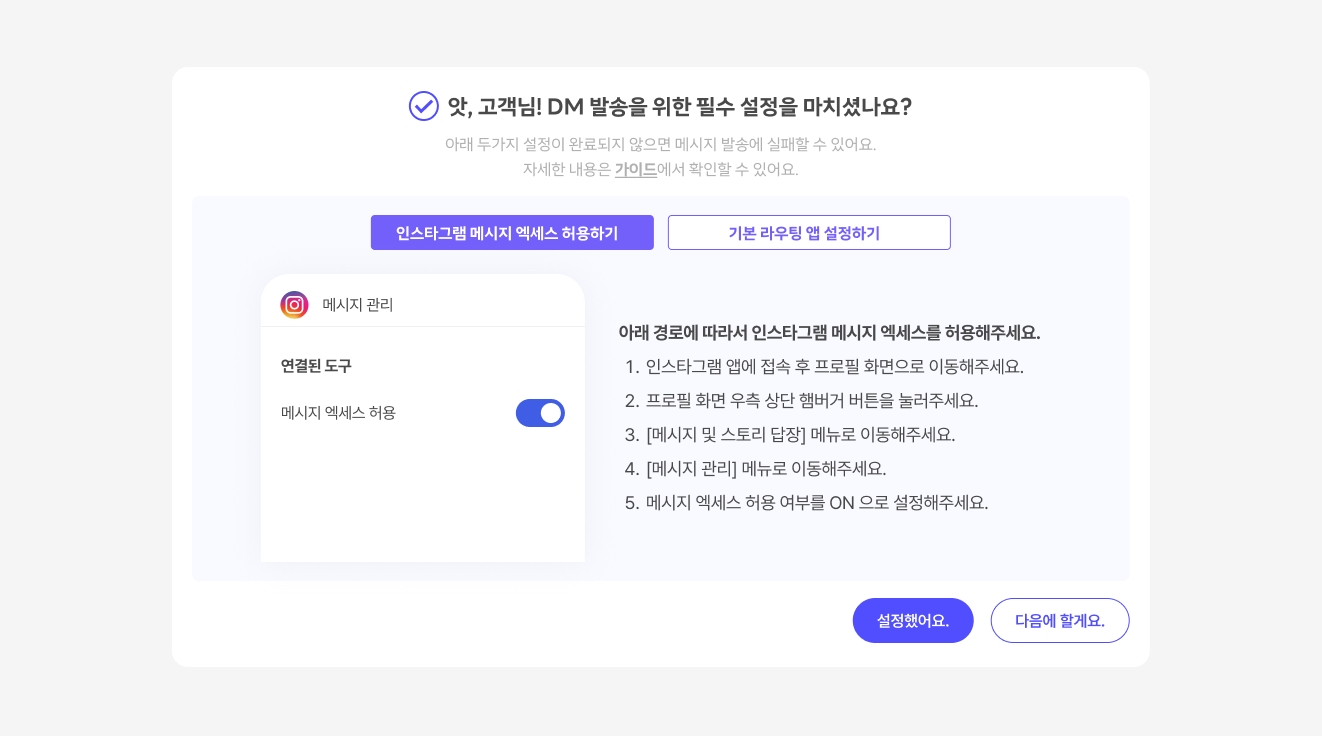
Task: Click step 1 about opening Instagram profile
Action: [x=834, y=366]
